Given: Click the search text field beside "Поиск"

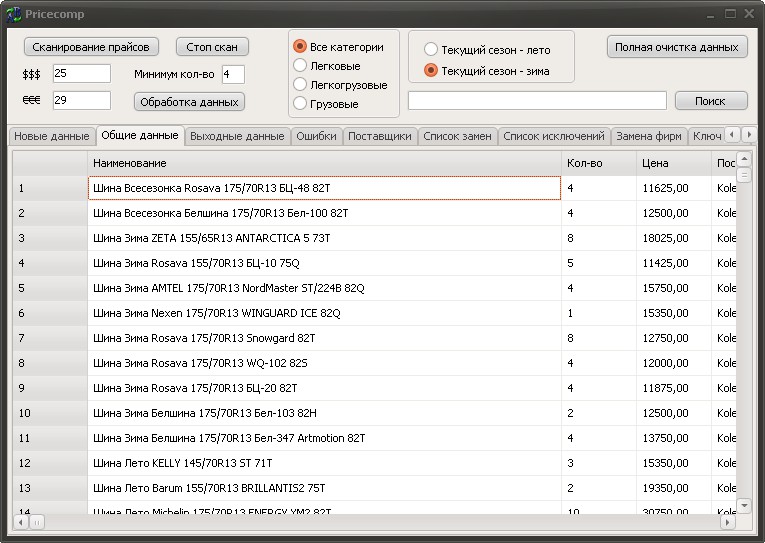Looking at the screenshot, I should tap(537, 101).
